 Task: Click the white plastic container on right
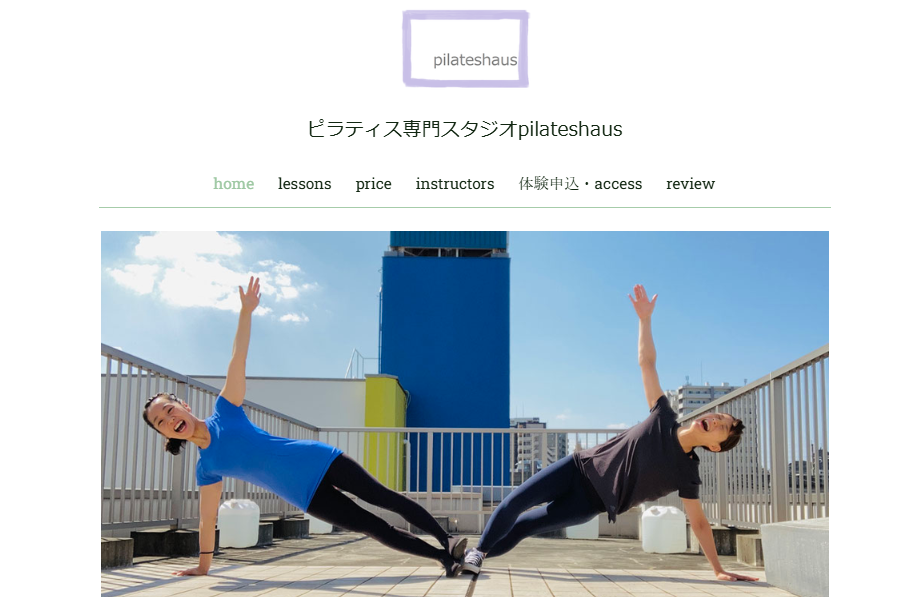[663, 529]
